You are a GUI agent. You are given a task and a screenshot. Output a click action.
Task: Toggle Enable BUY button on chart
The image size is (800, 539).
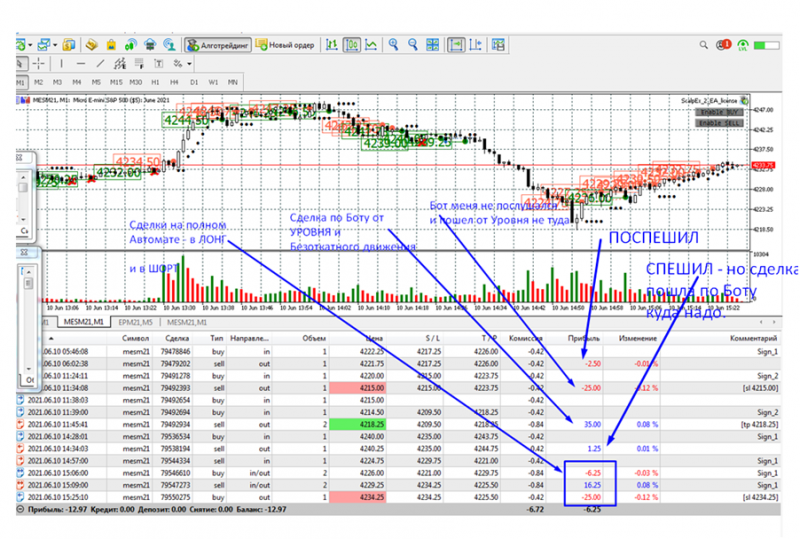(x=719, y=112)
